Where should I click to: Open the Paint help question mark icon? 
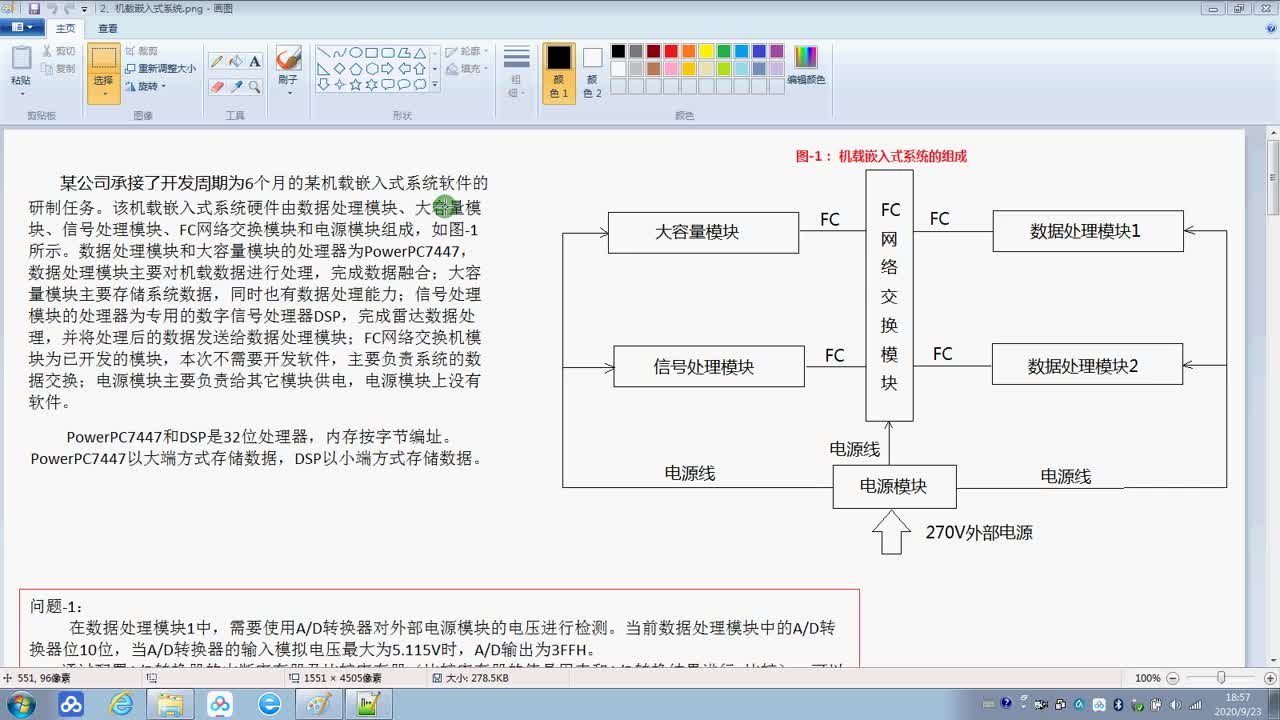click(x=1270, y=28)
